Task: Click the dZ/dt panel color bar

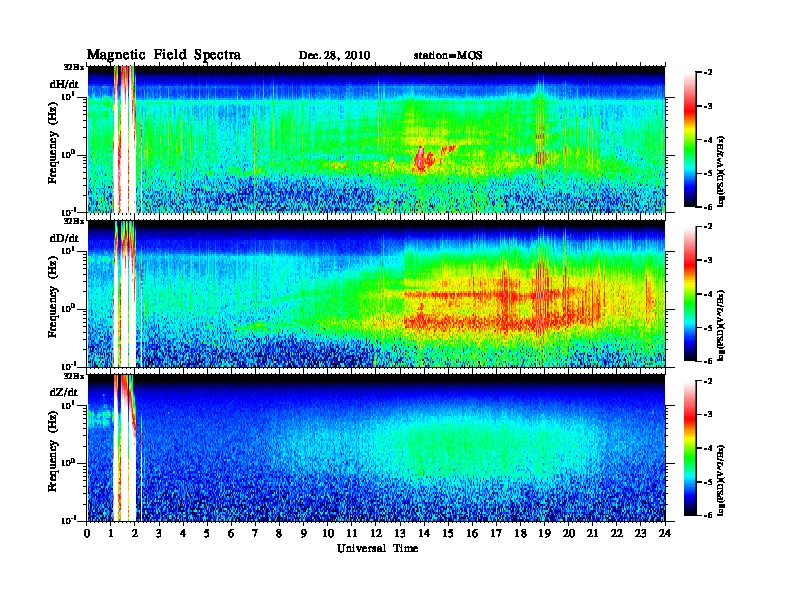Action: click(690, 448)
